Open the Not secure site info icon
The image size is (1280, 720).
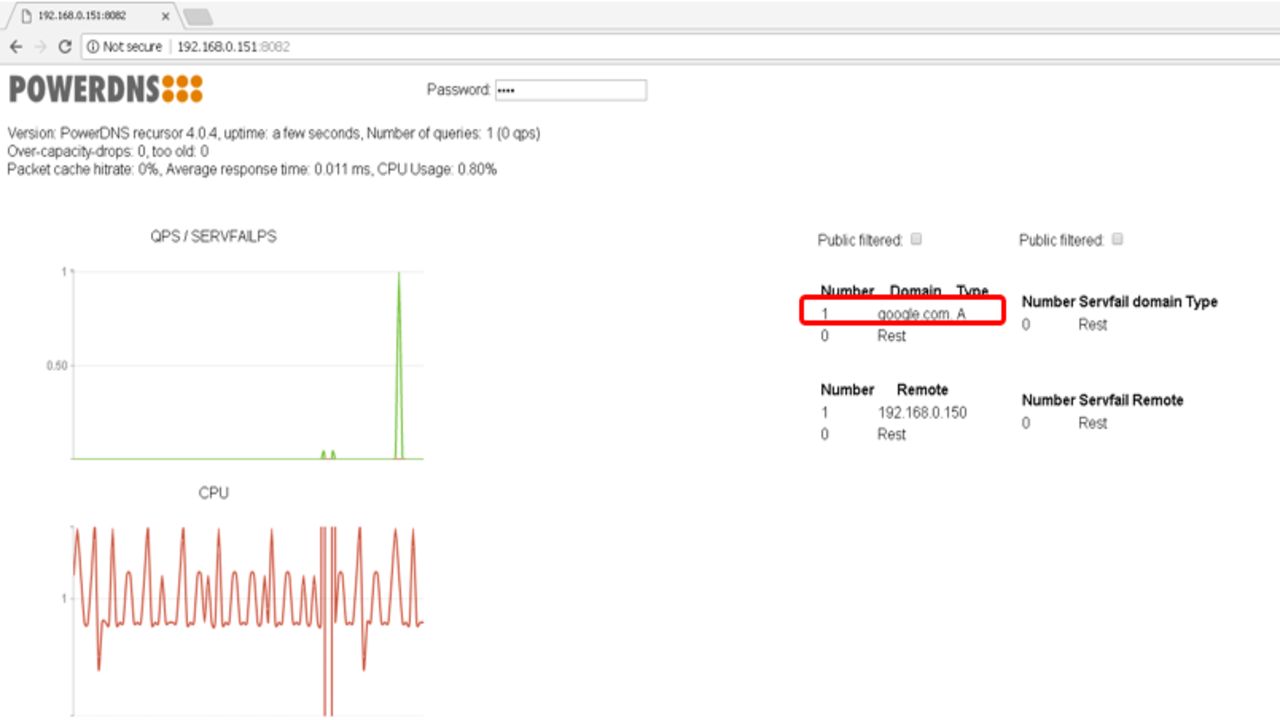pyautogui.click(x=93, y=47)
